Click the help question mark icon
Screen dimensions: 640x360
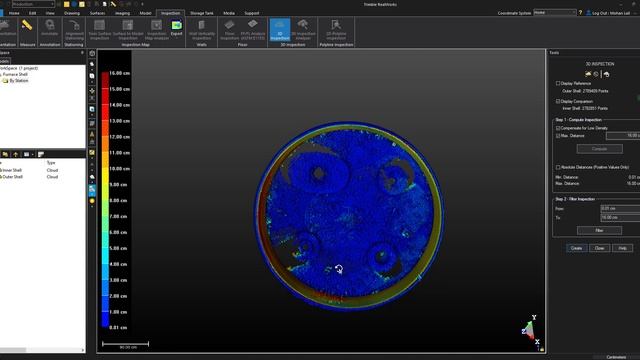click(x=580, y=13)
